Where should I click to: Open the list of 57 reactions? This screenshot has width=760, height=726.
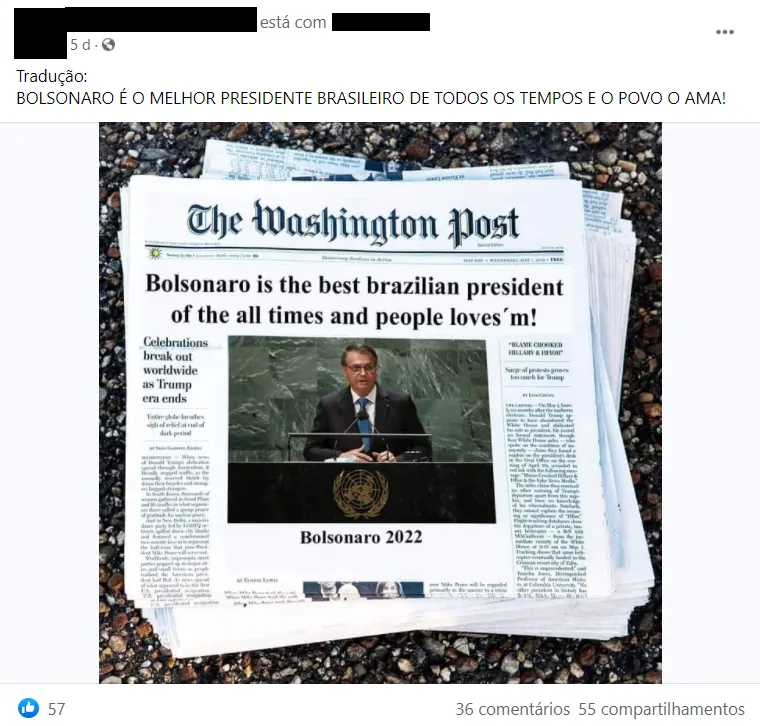pyautogui.click(x=56, y=709)
